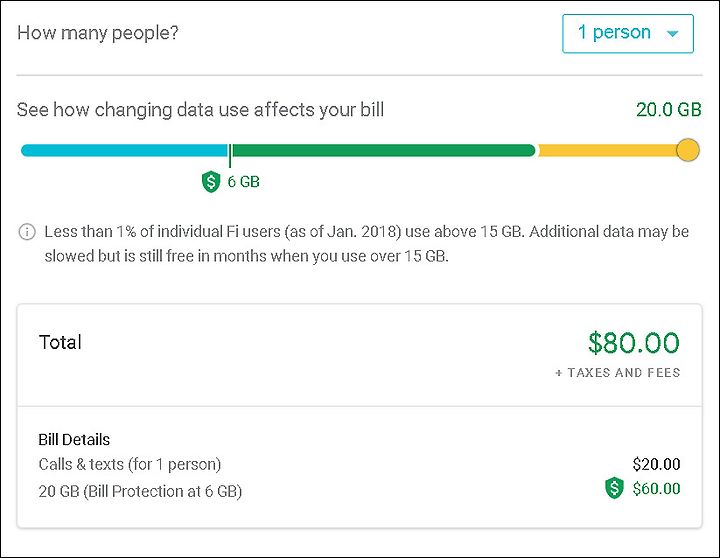The width and height of the screenshot is (720, 558).
Task: Click the green shield icon beside $60.00
Action: click(x=614, y=488)
